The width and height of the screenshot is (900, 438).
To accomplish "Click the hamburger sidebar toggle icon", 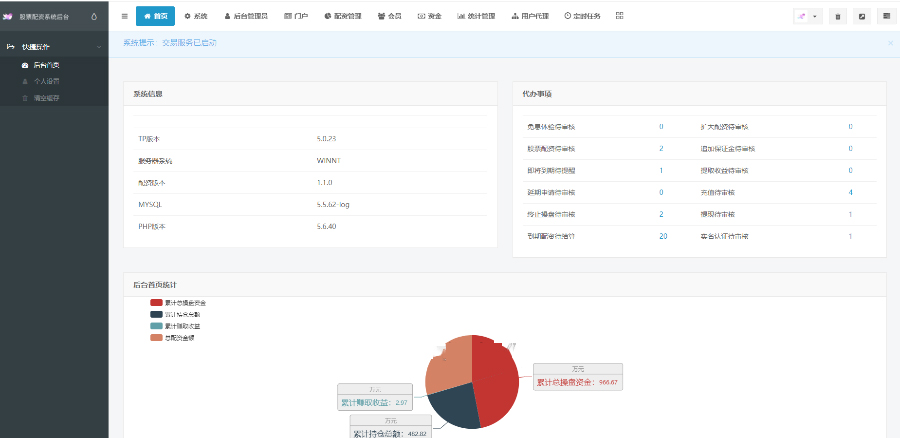I will click(x=124, y=16).
